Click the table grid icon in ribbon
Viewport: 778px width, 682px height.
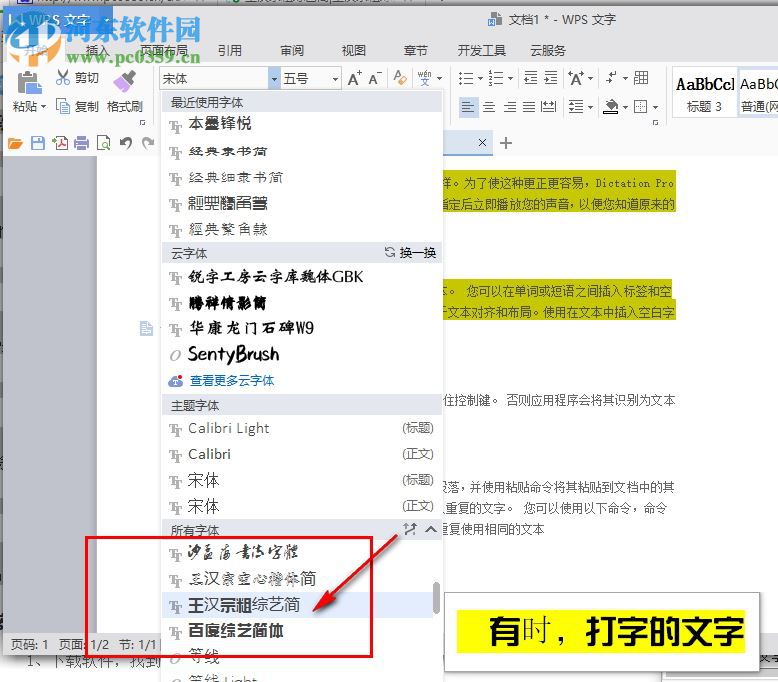tap(641, 78)
